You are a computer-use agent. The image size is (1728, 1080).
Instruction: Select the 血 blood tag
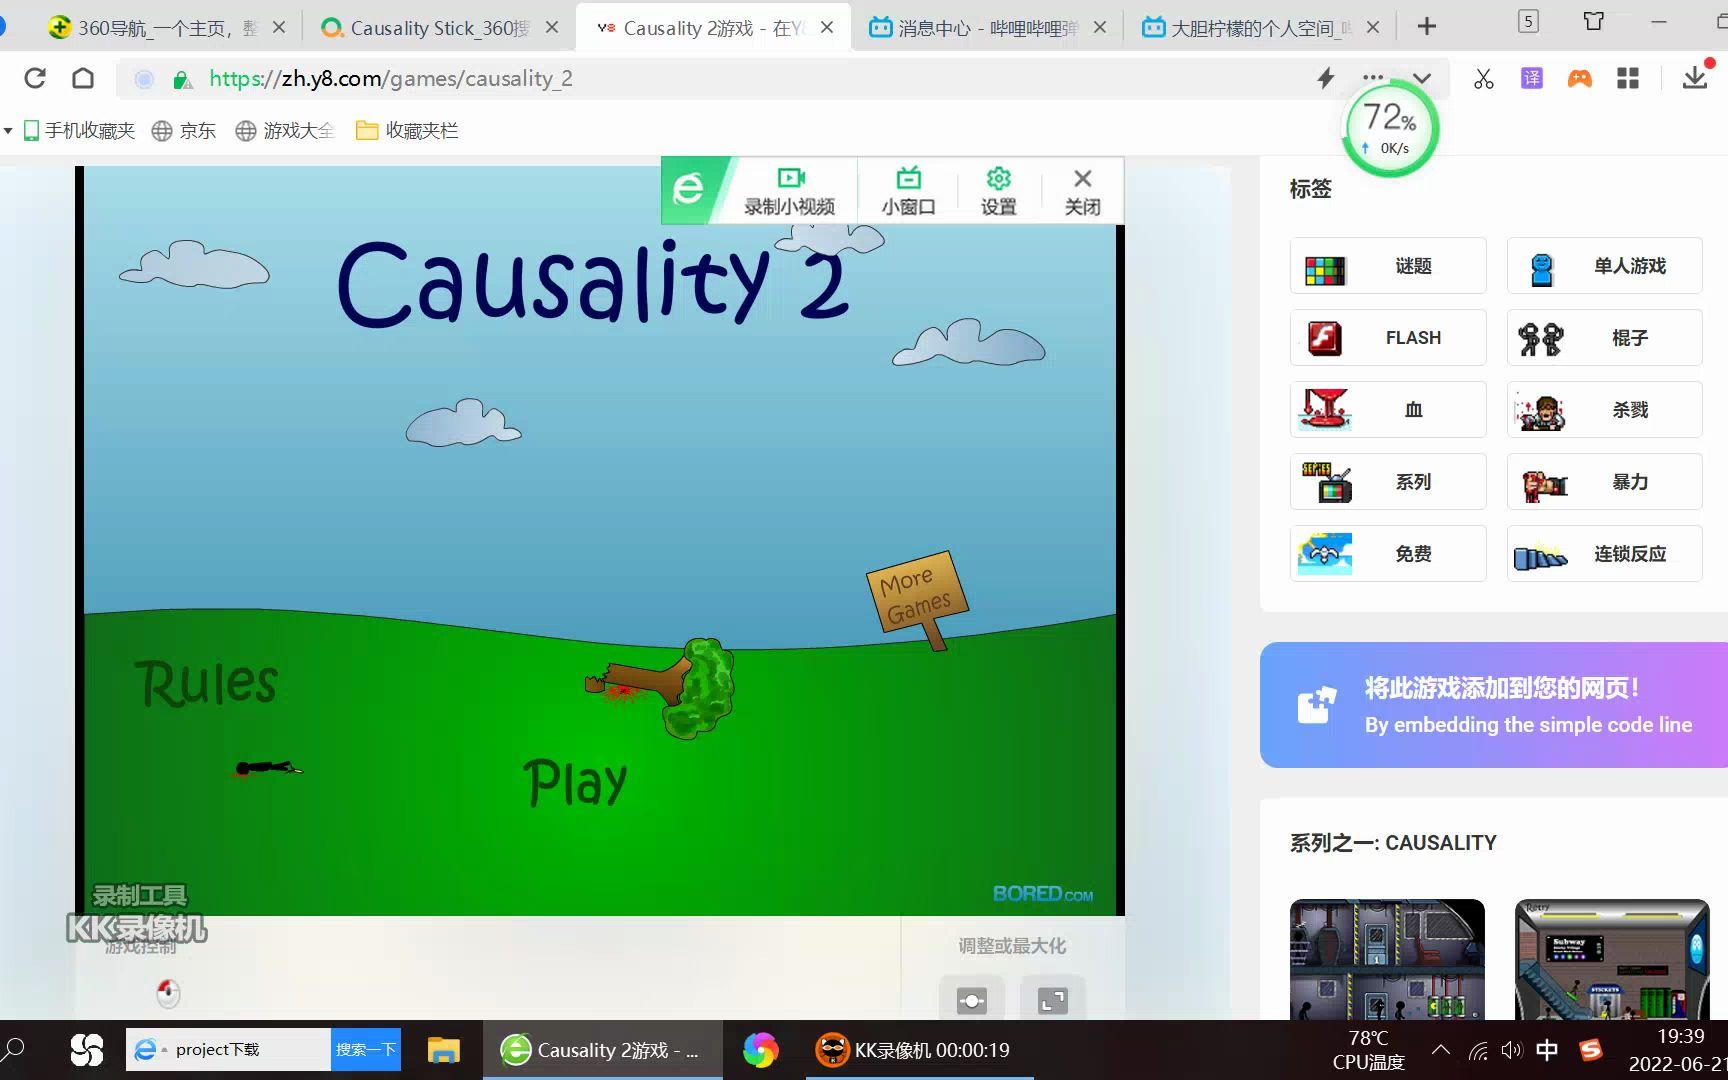pyautogui.click(x=1388, y=410)
